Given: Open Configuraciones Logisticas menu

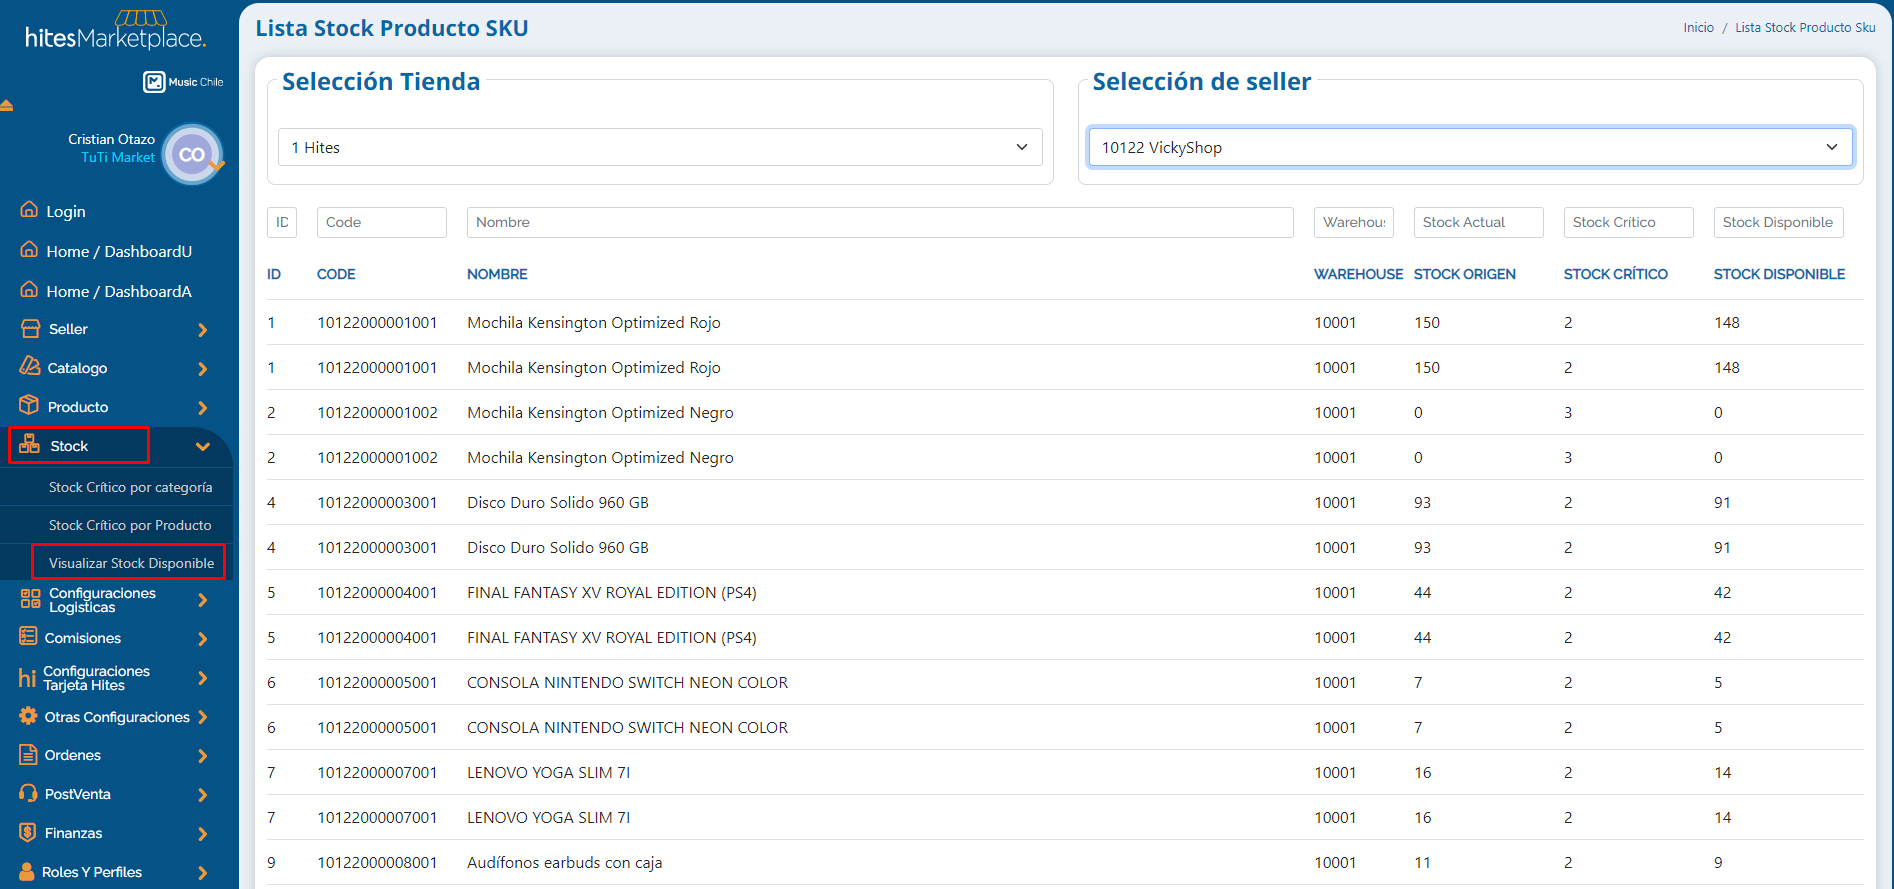Looking at the screenshot, I should 102,600.
